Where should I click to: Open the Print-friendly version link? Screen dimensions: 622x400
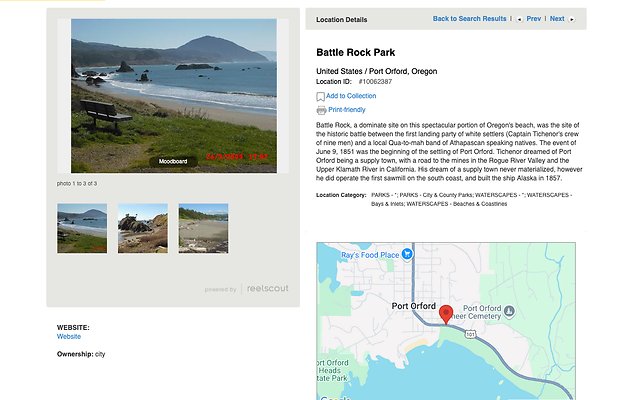coord(346,109)
